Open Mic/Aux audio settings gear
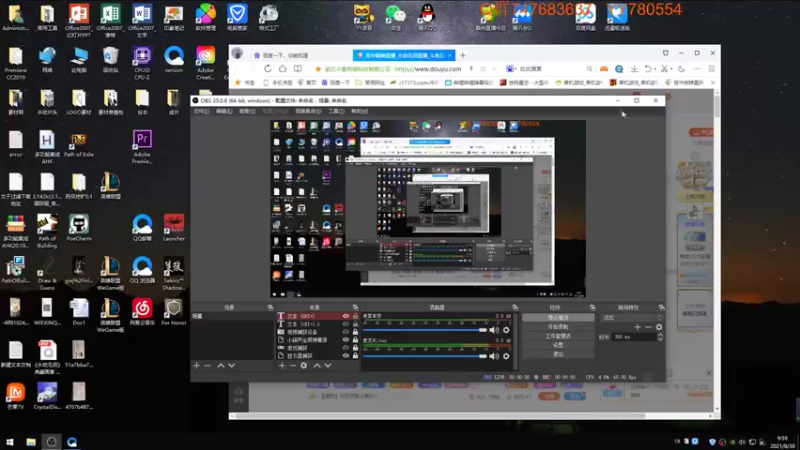 (x=506, y=356)
